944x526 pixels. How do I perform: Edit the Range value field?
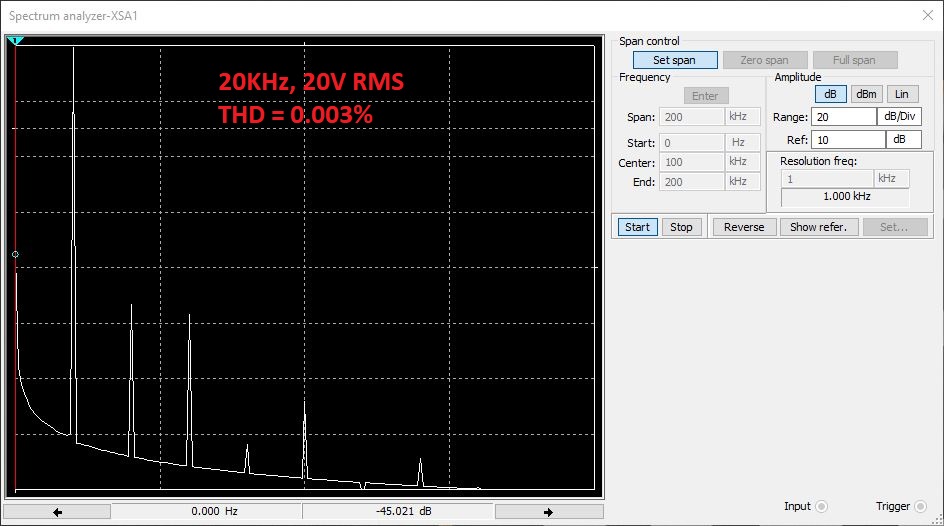844,117
